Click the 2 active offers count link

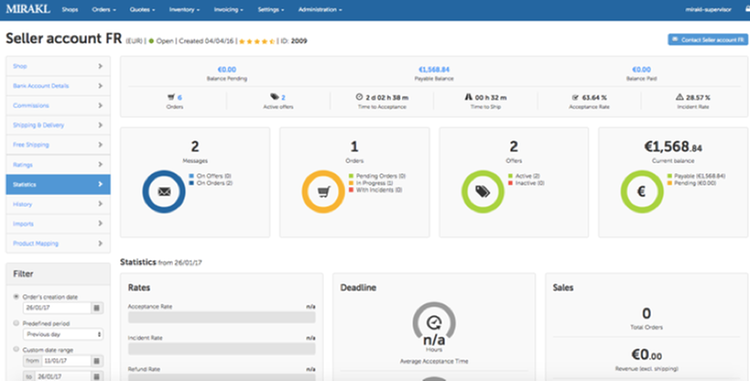coord(283,98)
